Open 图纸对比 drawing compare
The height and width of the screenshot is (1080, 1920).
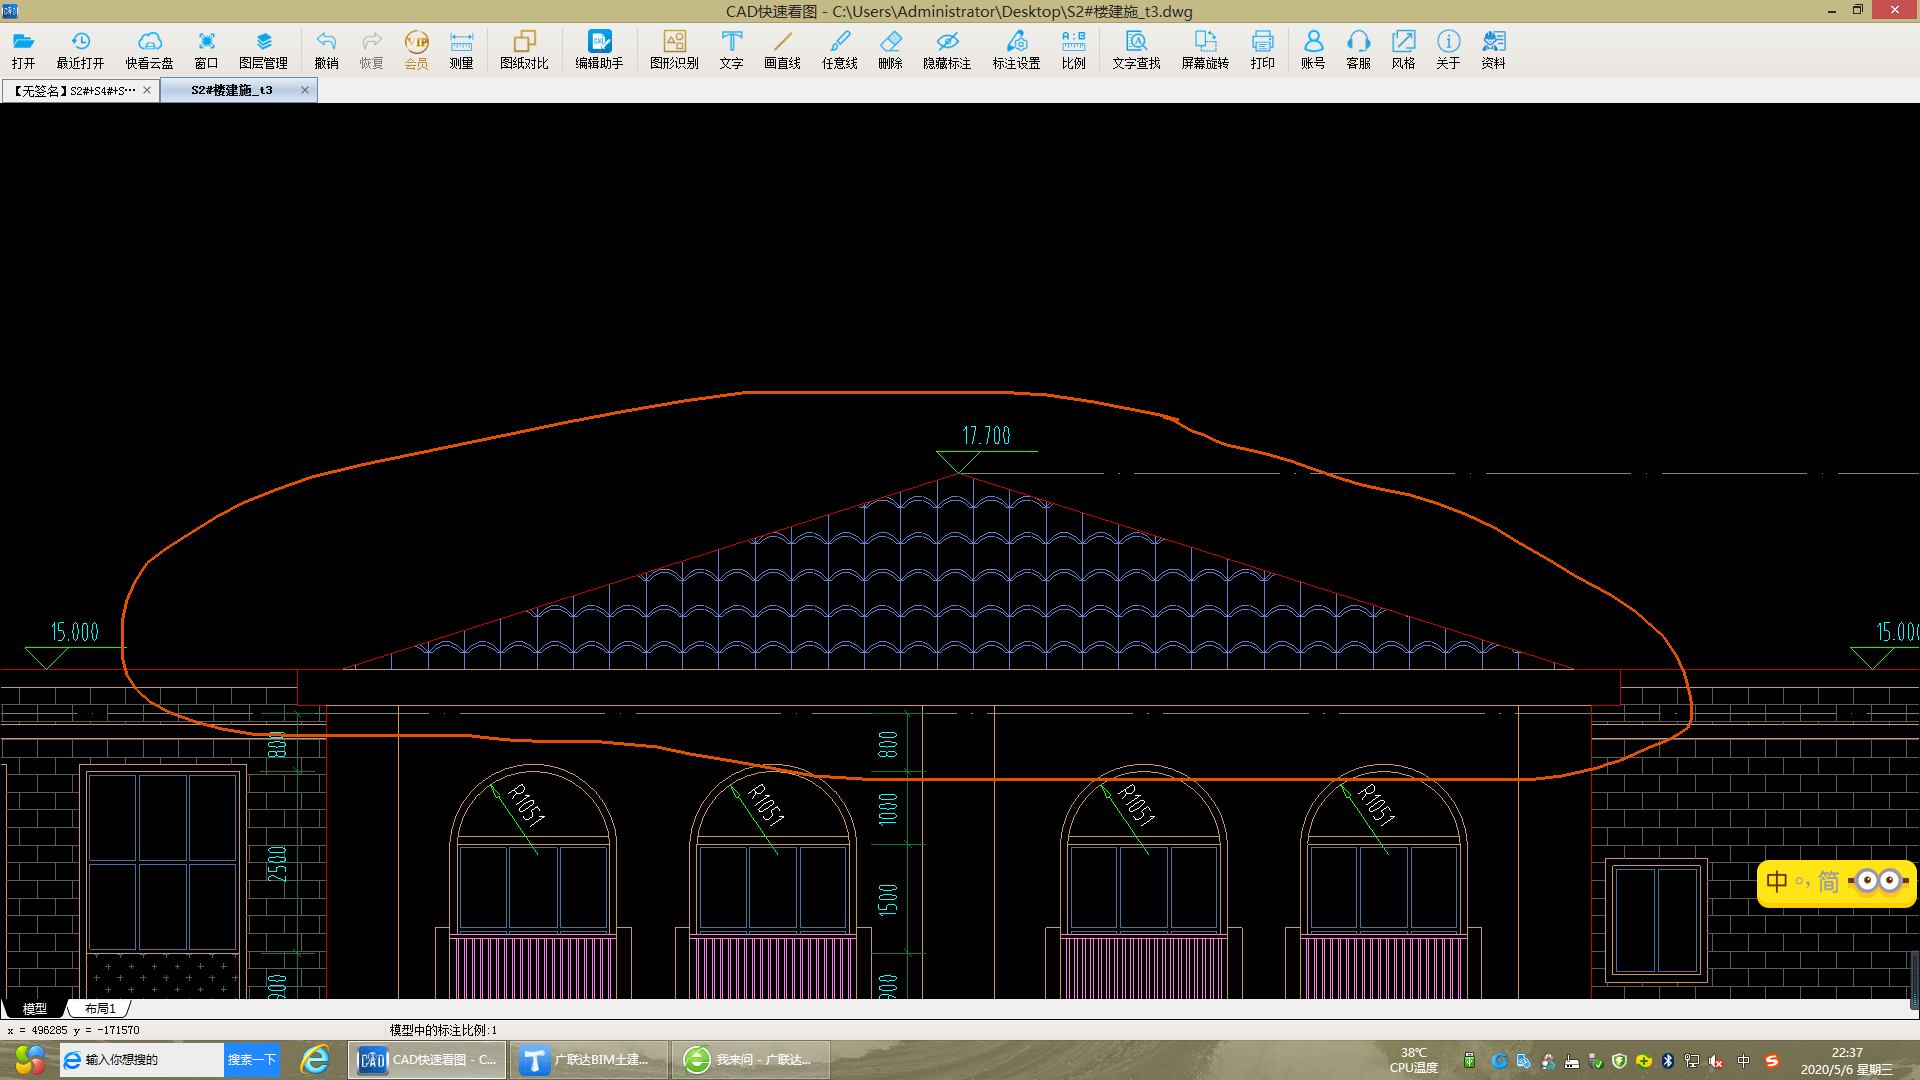[524, 50]
